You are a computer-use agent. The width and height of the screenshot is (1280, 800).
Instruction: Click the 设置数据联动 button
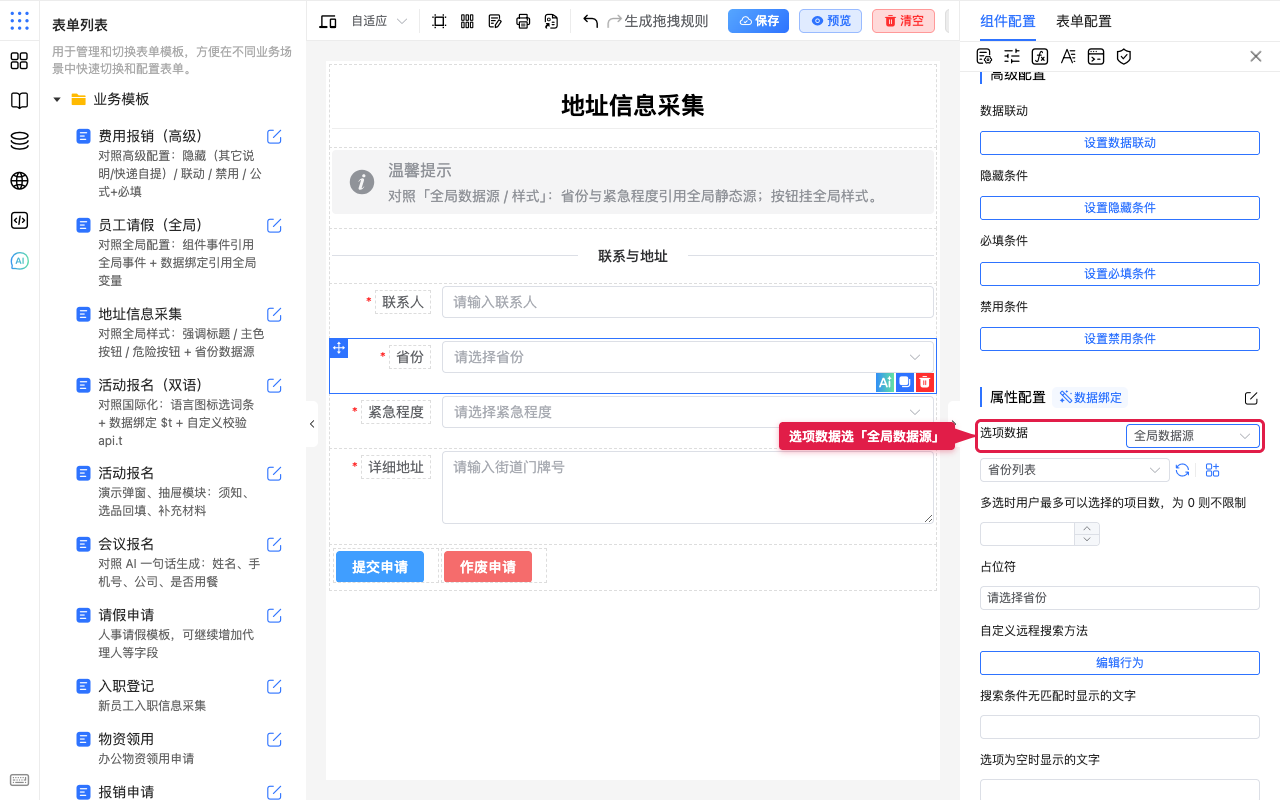click(x=1119, y=143)
